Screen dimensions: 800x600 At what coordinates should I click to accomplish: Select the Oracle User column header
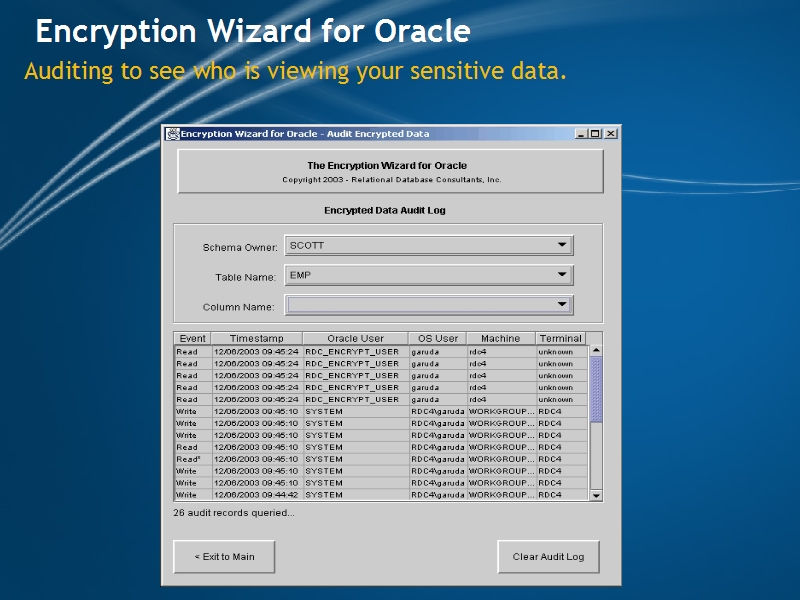pyautogui.click(x=355, y=338)
